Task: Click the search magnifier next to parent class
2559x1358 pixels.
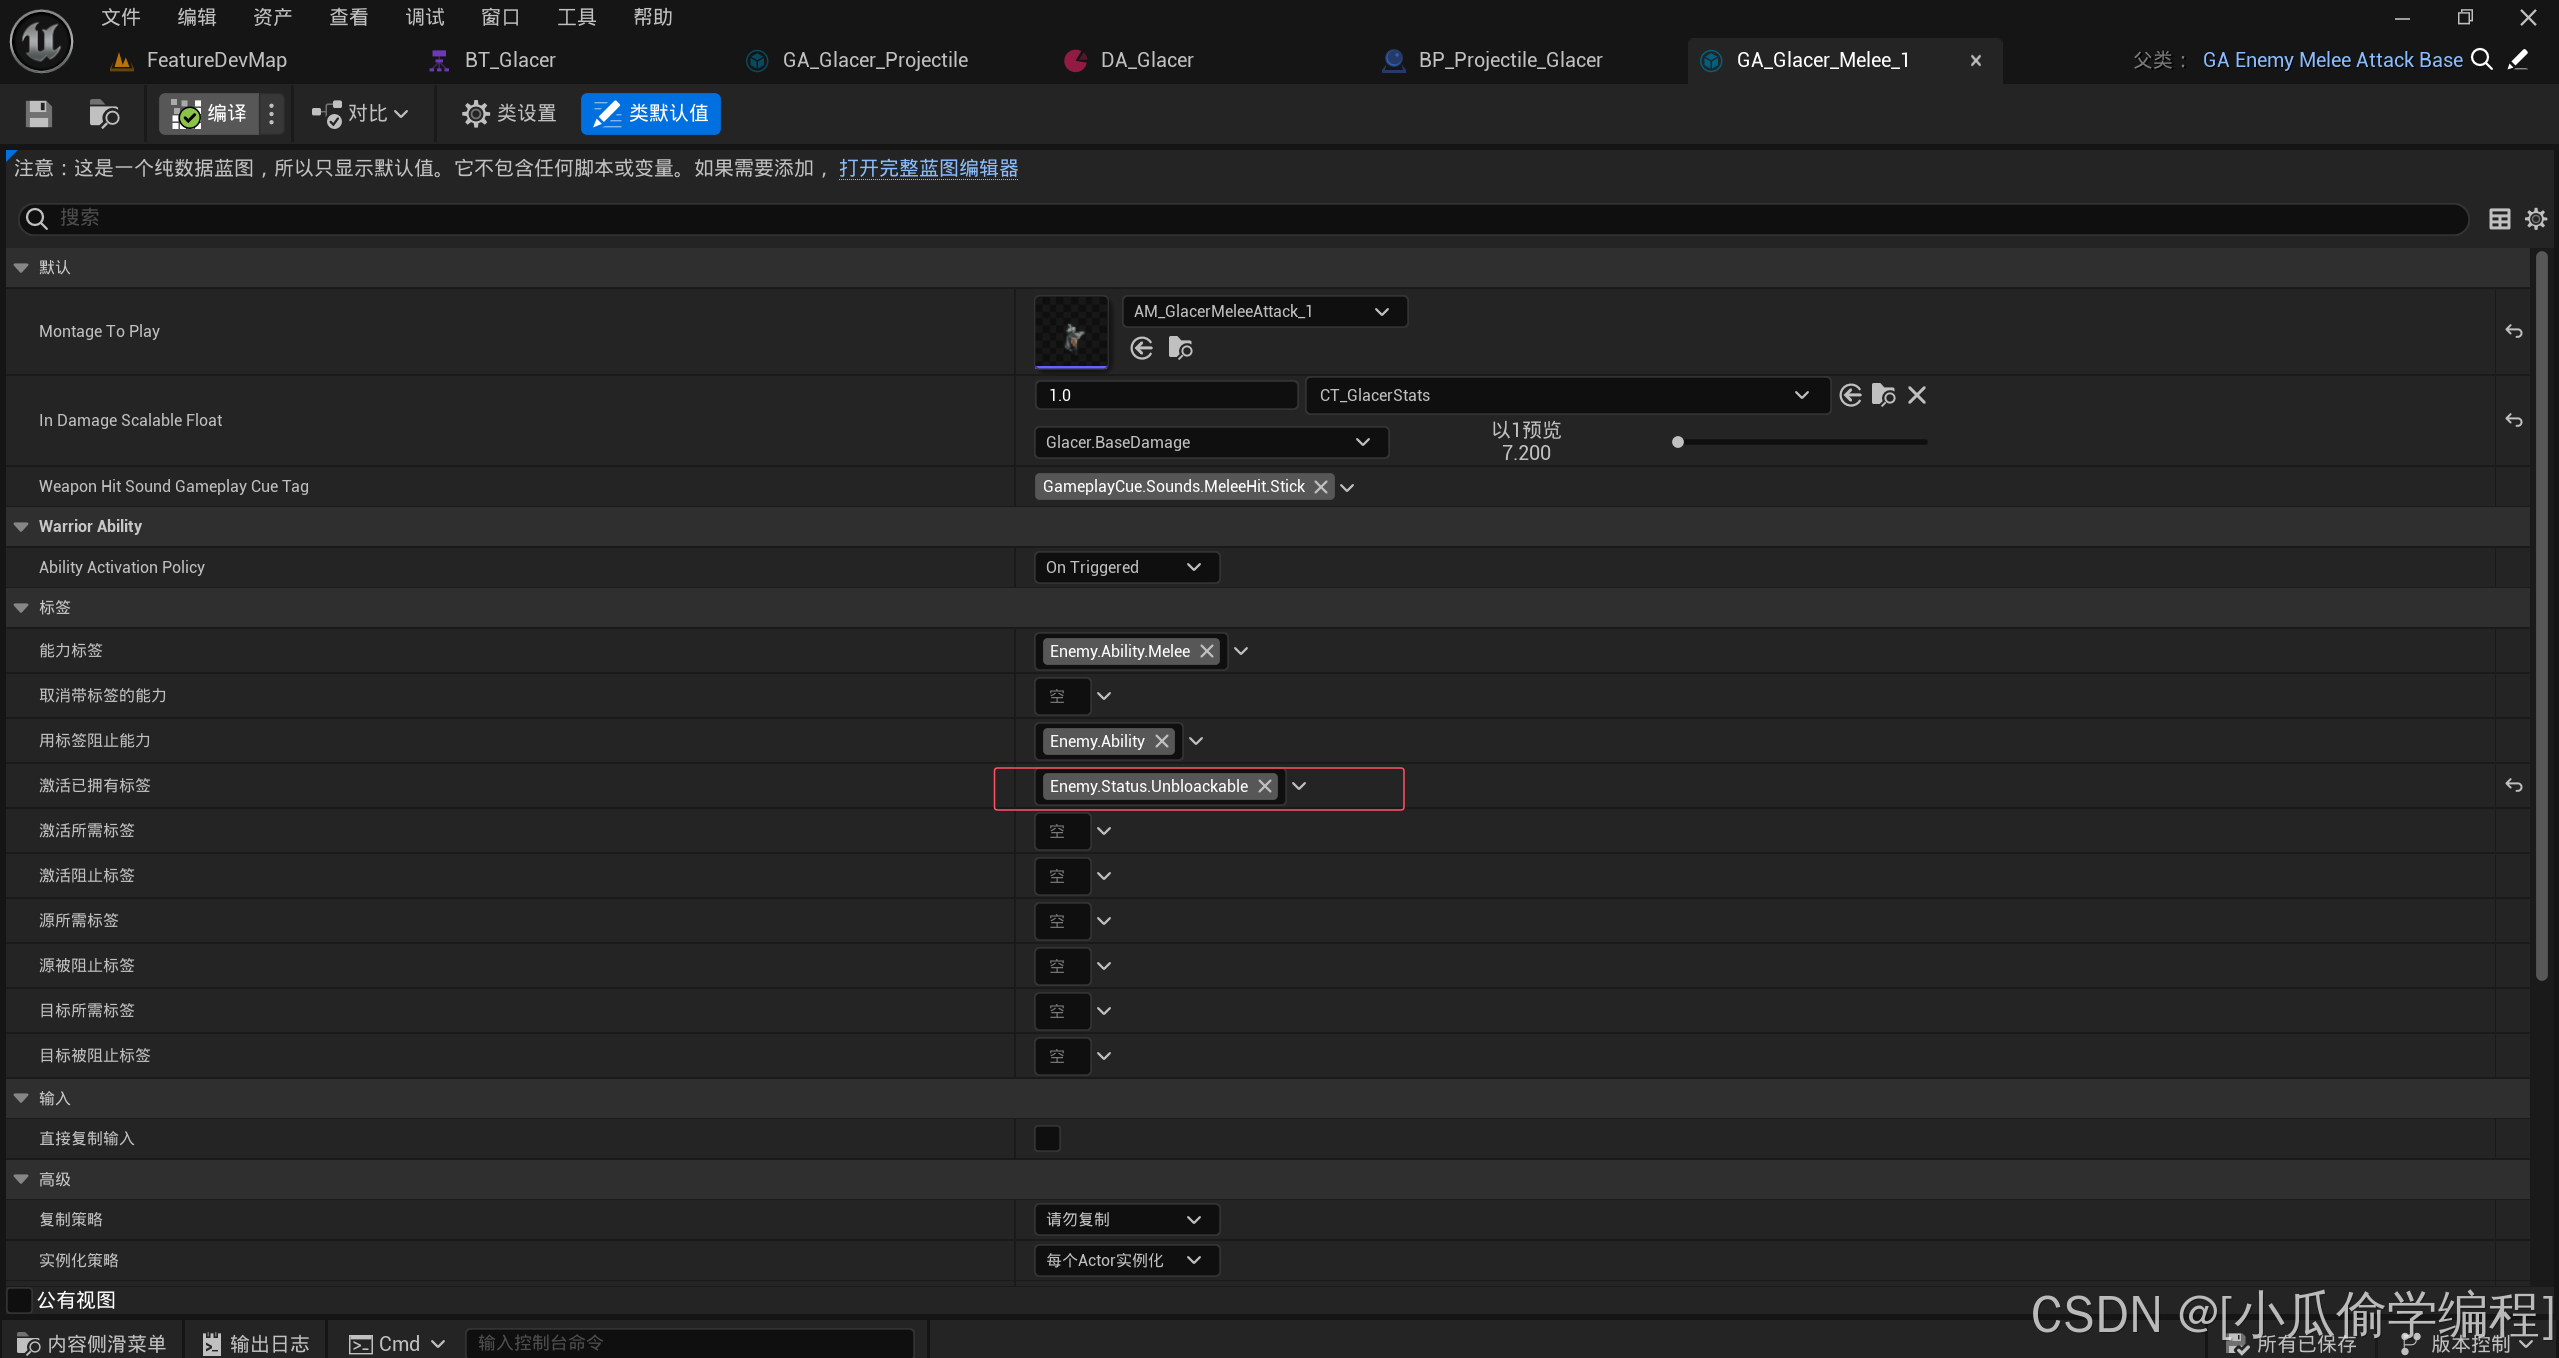Action: tap(2481, 60)
